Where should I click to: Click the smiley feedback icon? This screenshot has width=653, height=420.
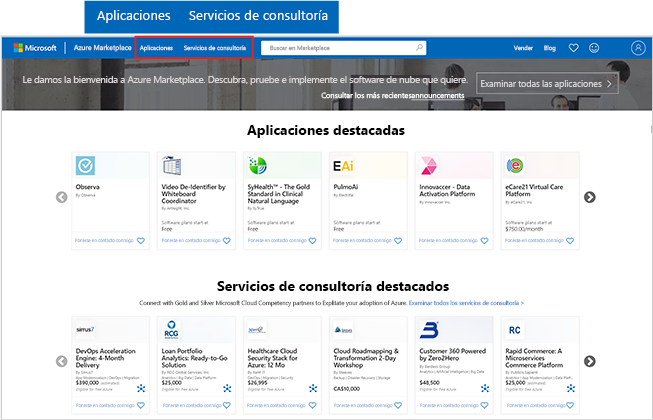pyautogui.click(x=594, y=48)
